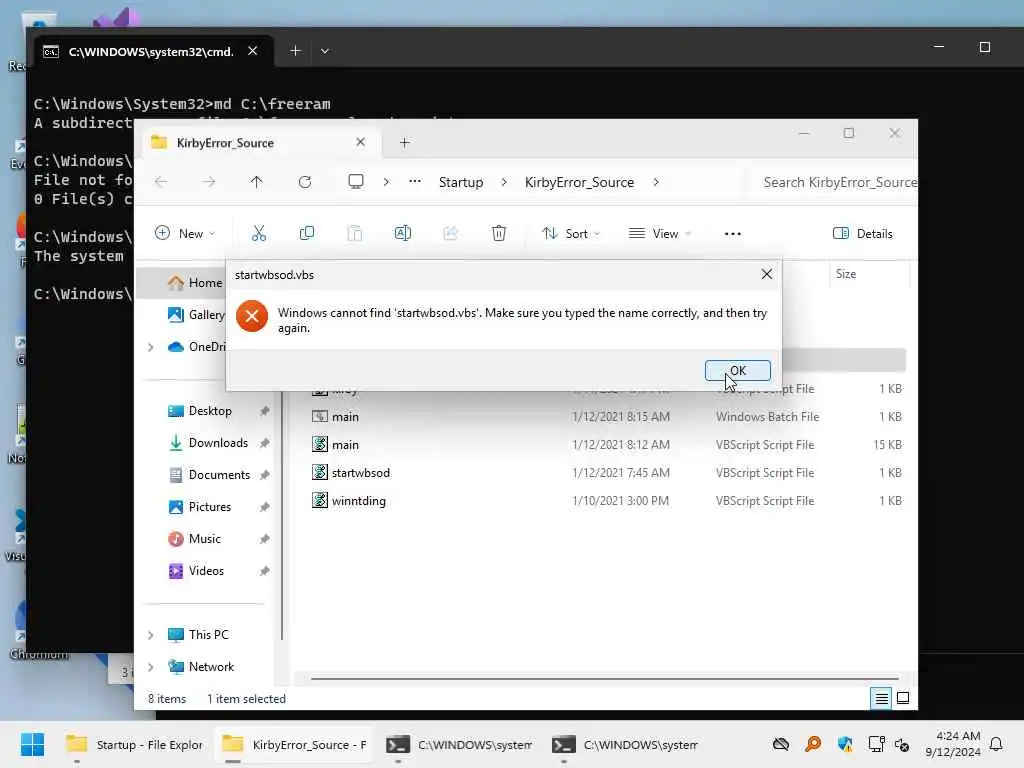
Task: Switch to KirbyError_Source taskbar item
Action: point(294,744)
